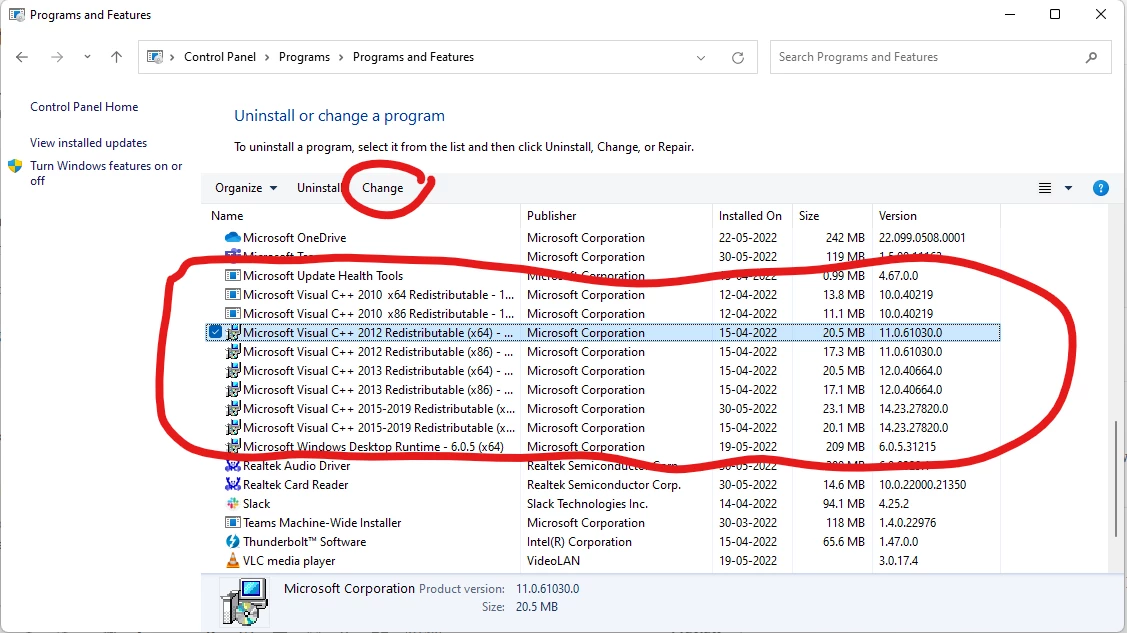This screenshot has height=633, width=1127.
Task: Select the Visual C++ 2015-2019 icon dated 30-05-2022
Action: tap(232, 409)
